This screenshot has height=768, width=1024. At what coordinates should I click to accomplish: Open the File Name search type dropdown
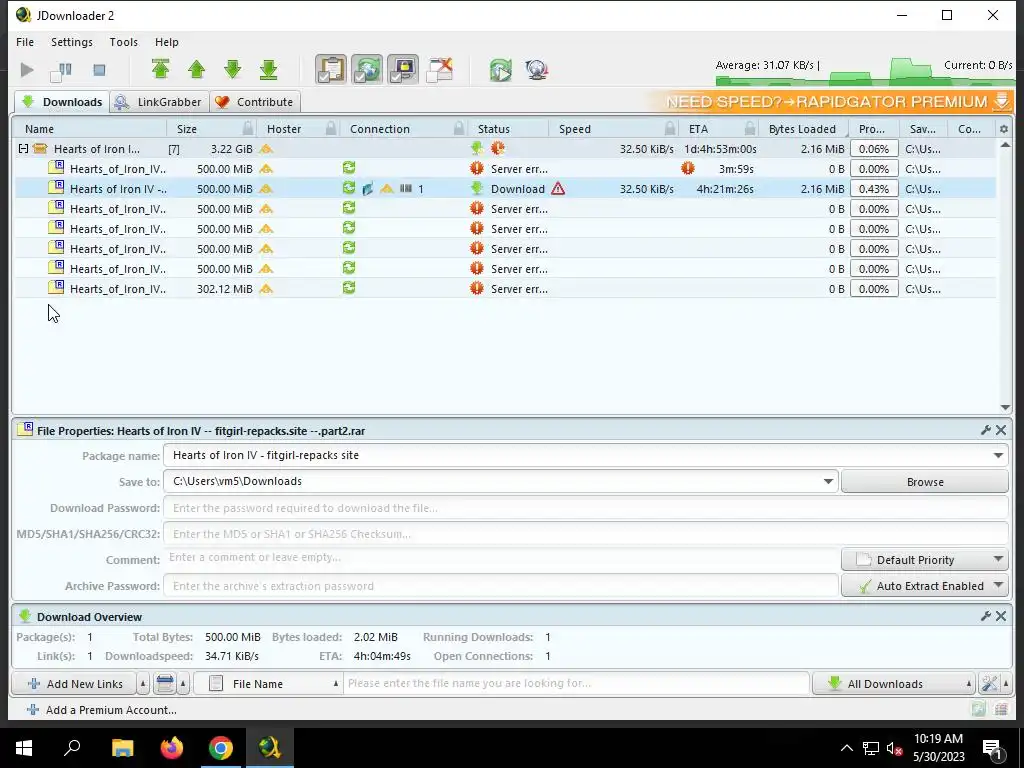click(268, 684)
